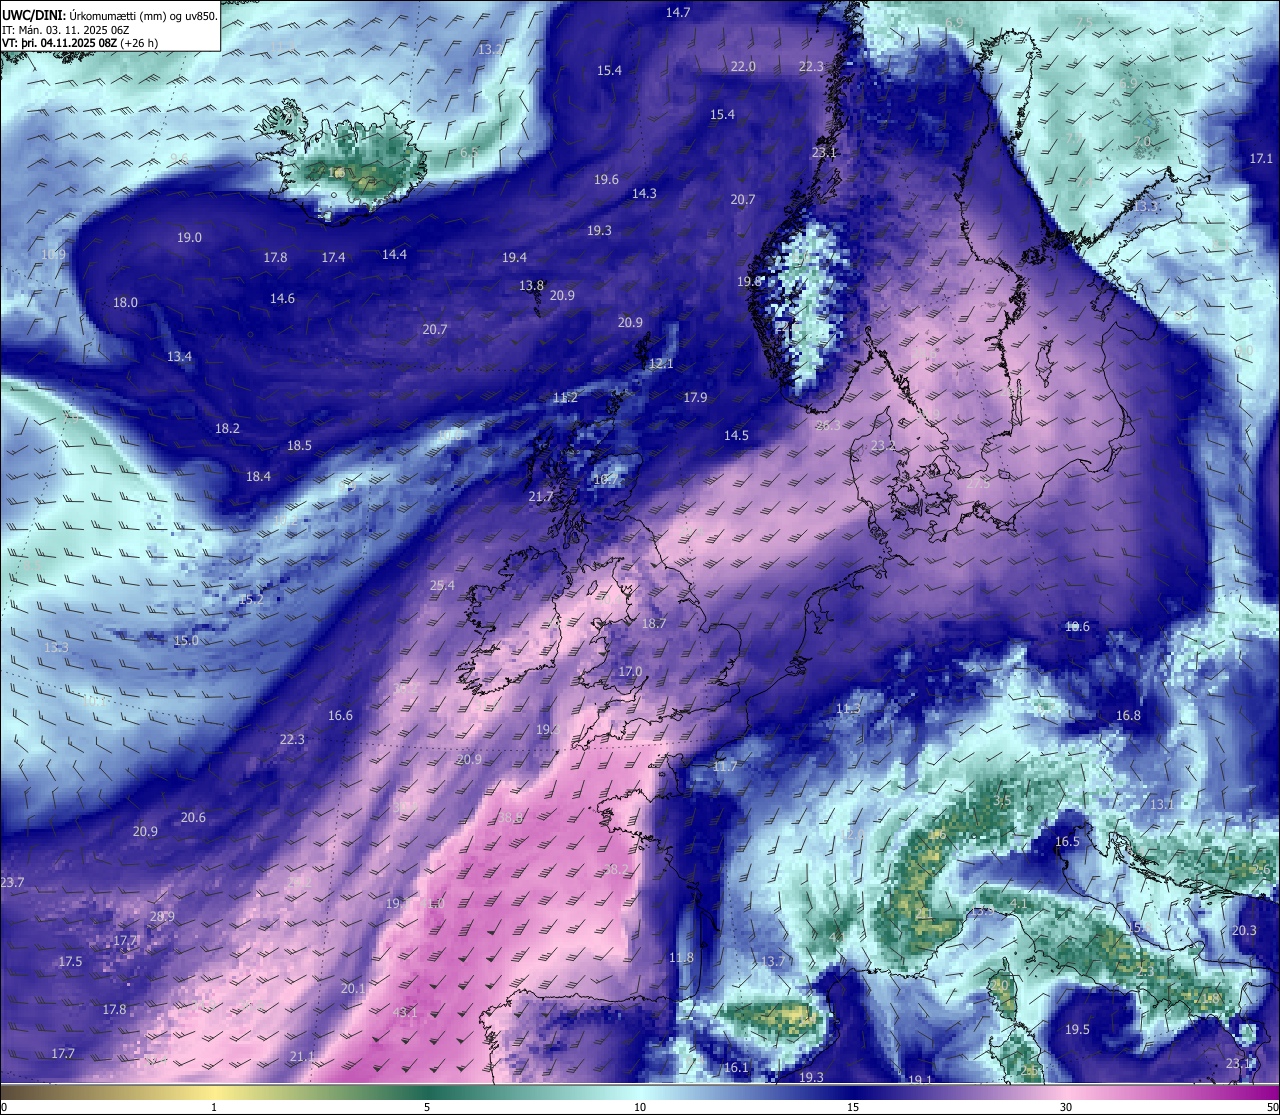Select the 20.6 value label
Screen dimensions: 1280x1115
click(x=193, y=818)
